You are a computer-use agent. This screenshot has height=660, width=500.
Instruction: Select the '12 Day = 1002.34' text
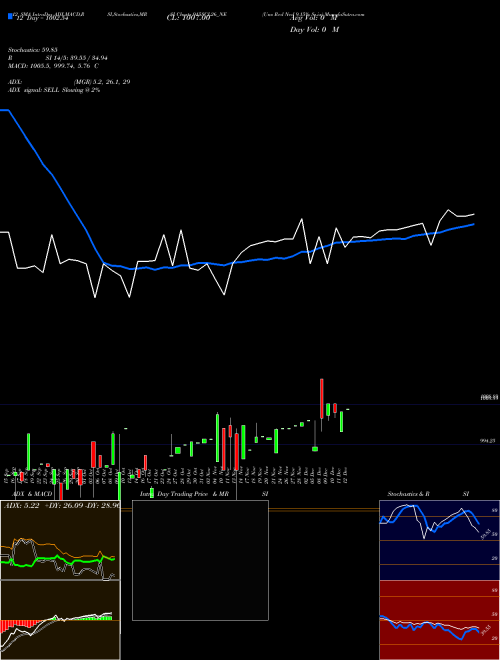pyautogui.click(x=42, y=19)
